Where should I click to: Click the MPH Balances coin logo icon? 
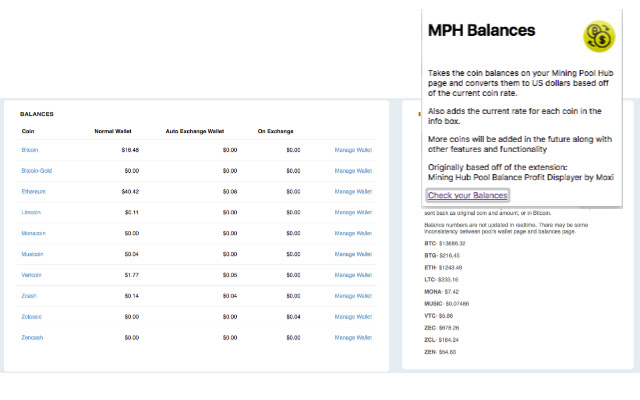click(599, 36)
